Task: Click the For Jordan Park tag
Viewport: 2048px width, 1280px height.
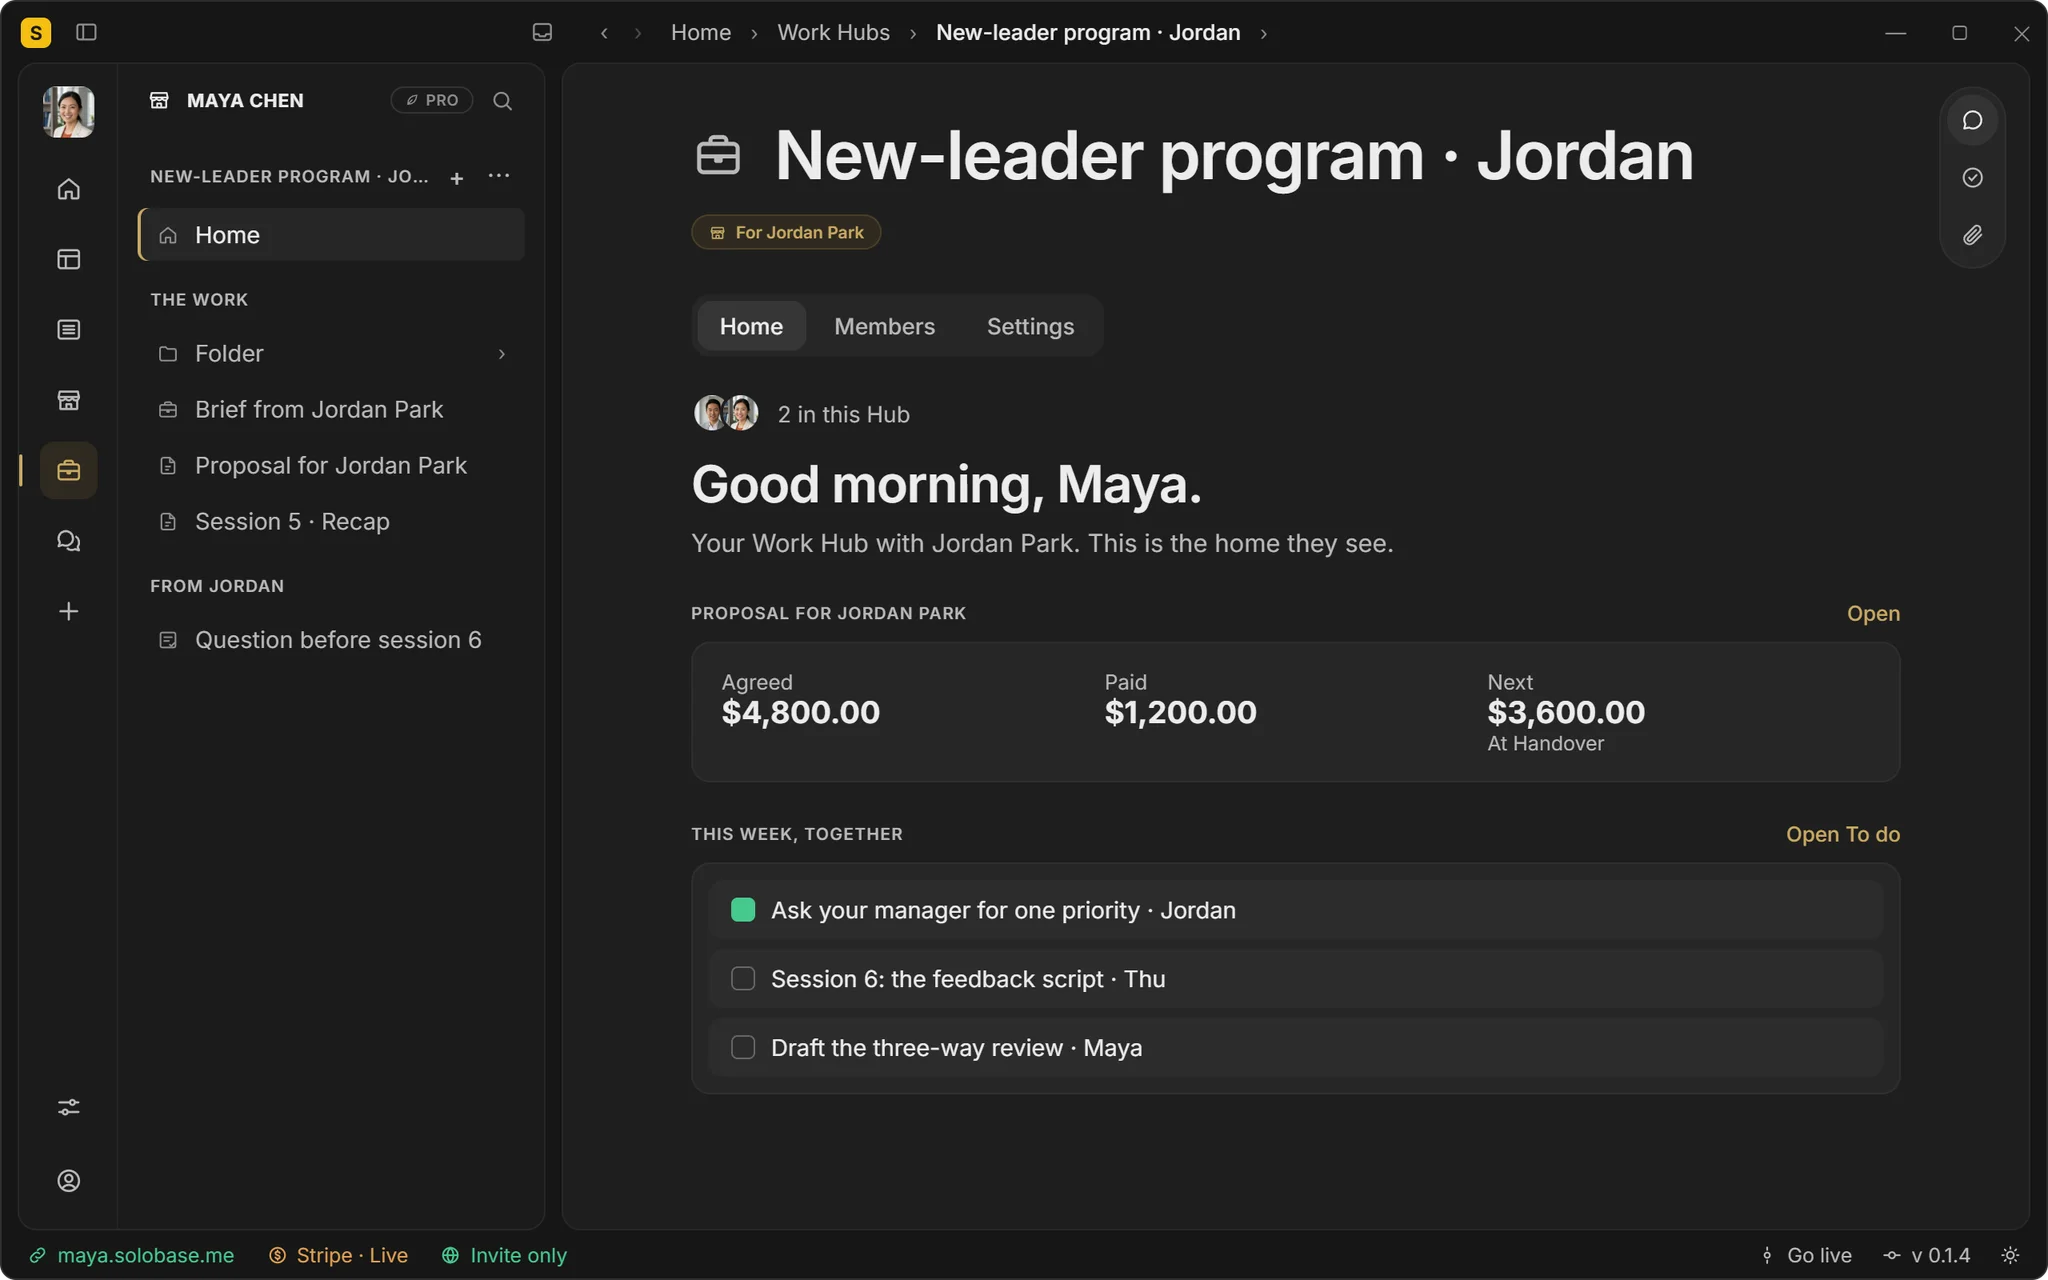Action: coord(786,232)
